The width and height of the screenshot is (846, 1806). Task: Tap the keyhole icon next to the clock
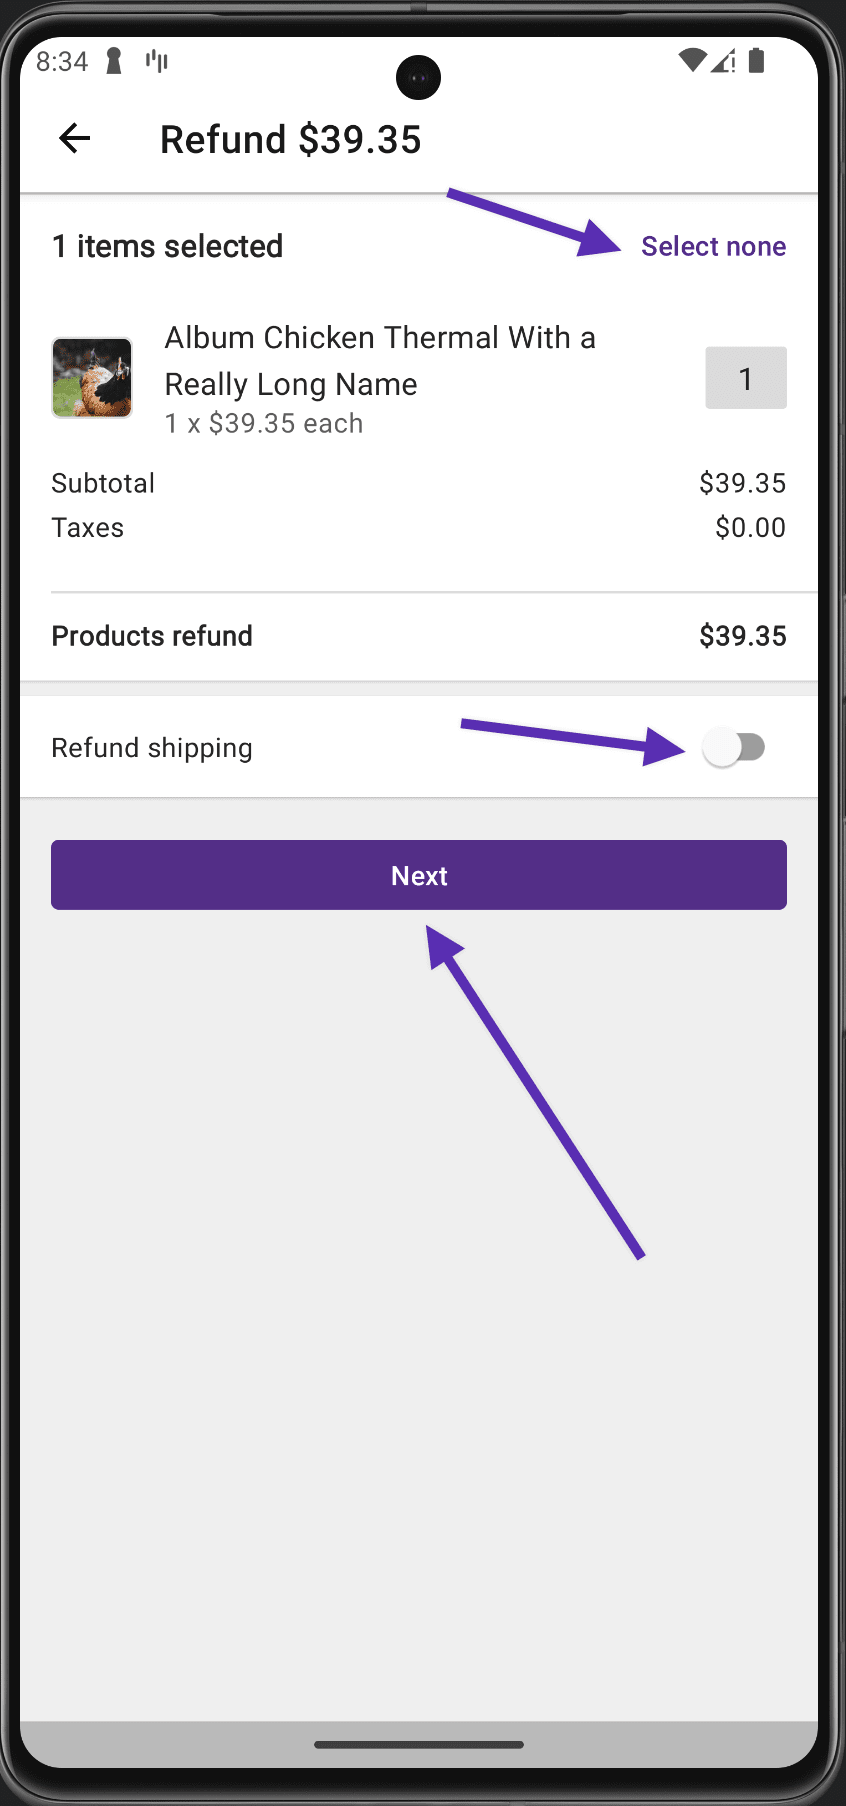coord(114,61)
